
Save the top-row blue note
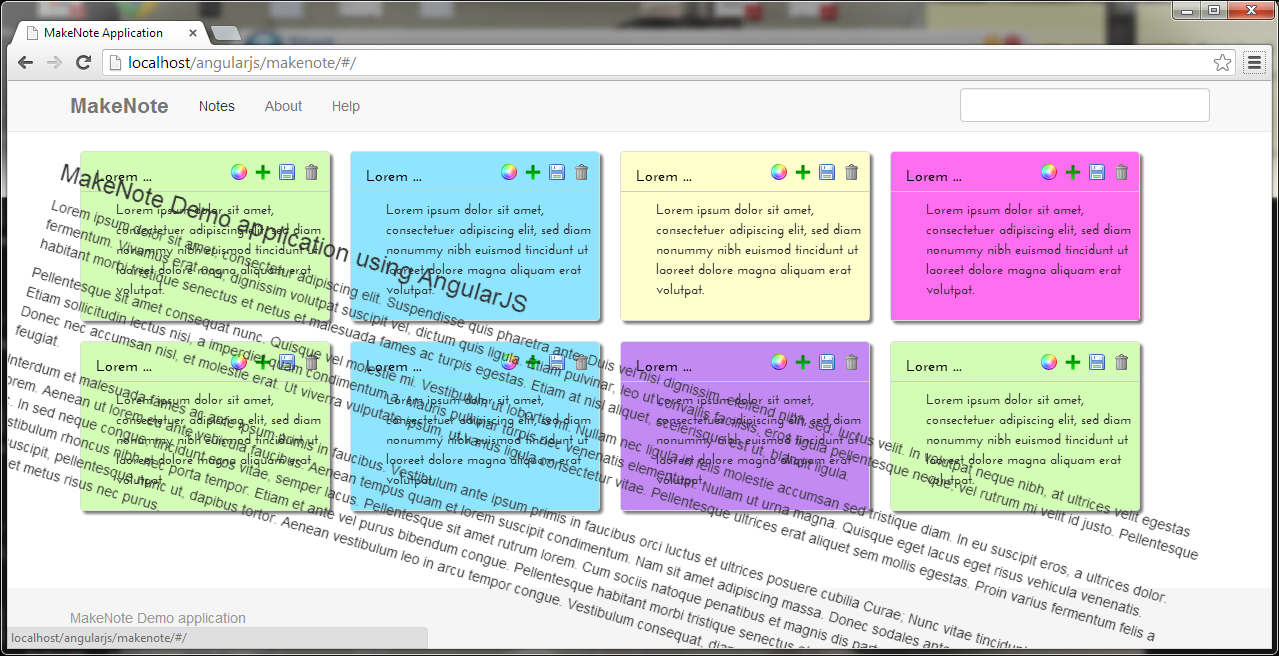(557, 172)
